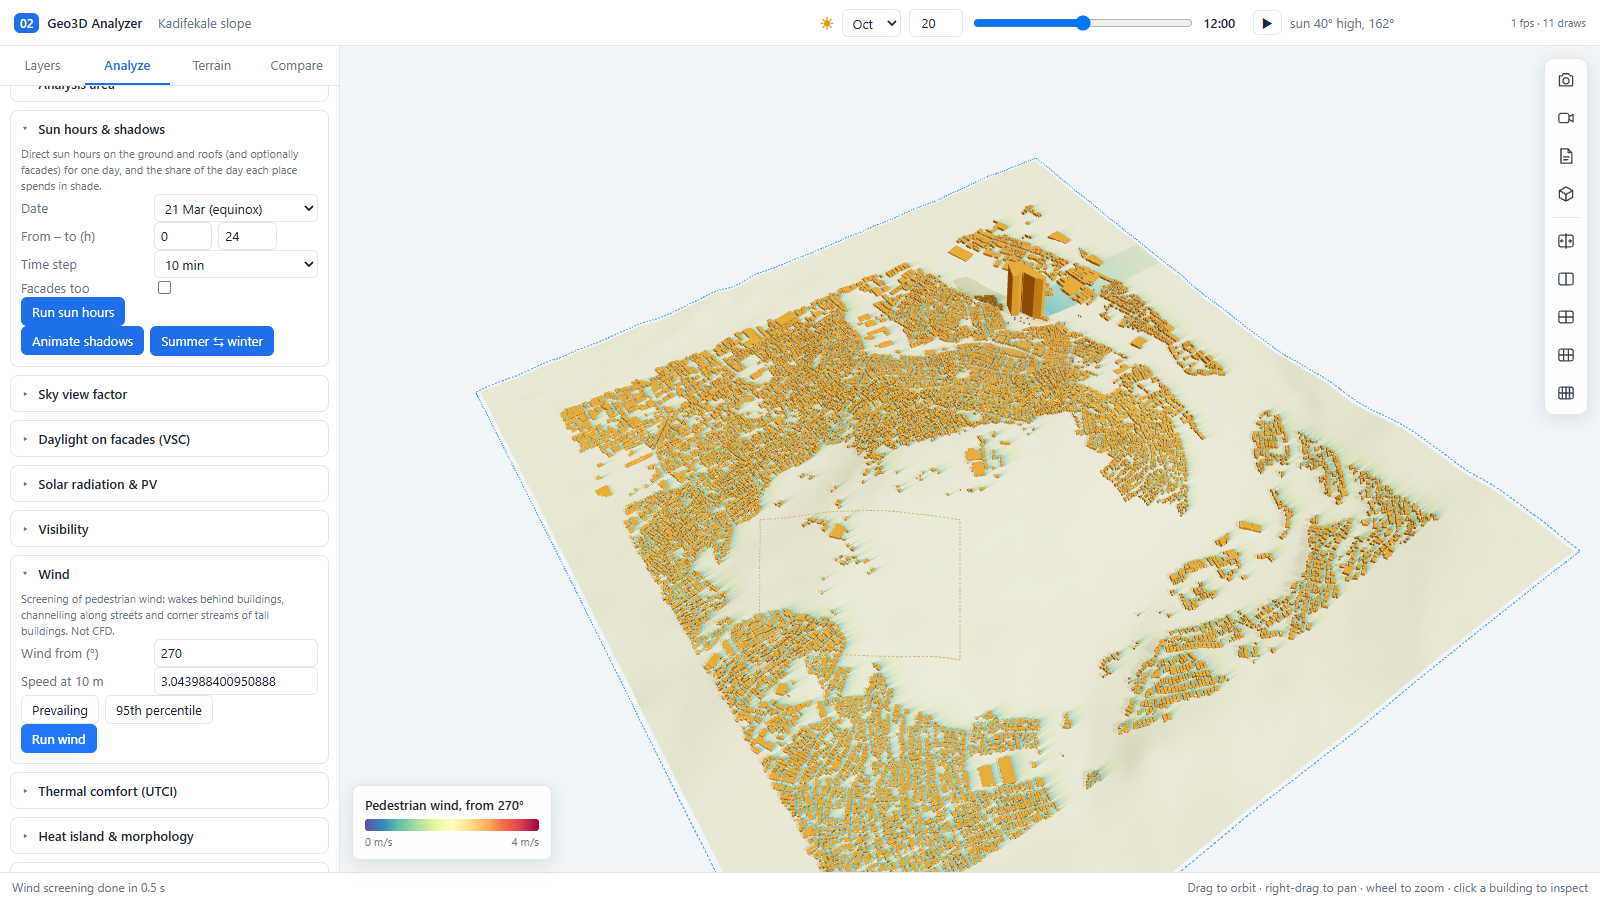Click the Run wind button
The image size is (1600, 900).
tap(59, 739)
